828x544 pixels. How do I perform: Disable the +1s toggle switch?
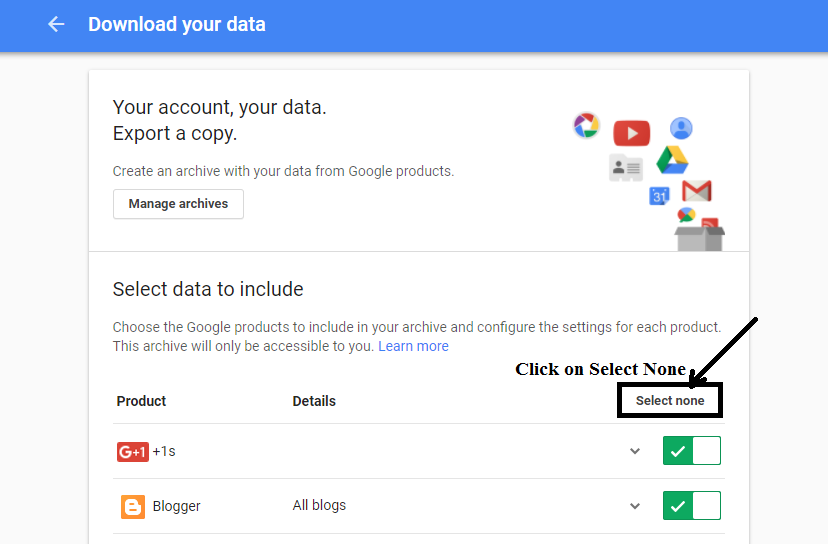(x=691, y=451)
